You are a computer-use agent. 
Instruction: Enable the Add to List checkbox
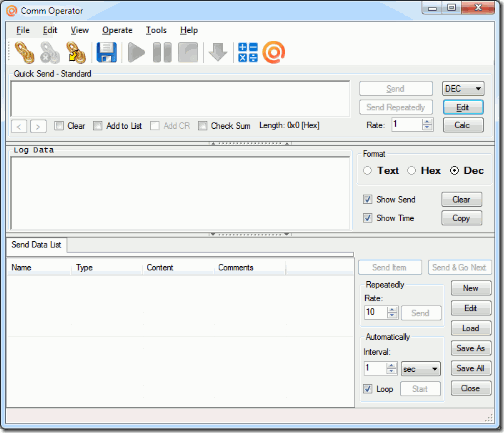98,126
